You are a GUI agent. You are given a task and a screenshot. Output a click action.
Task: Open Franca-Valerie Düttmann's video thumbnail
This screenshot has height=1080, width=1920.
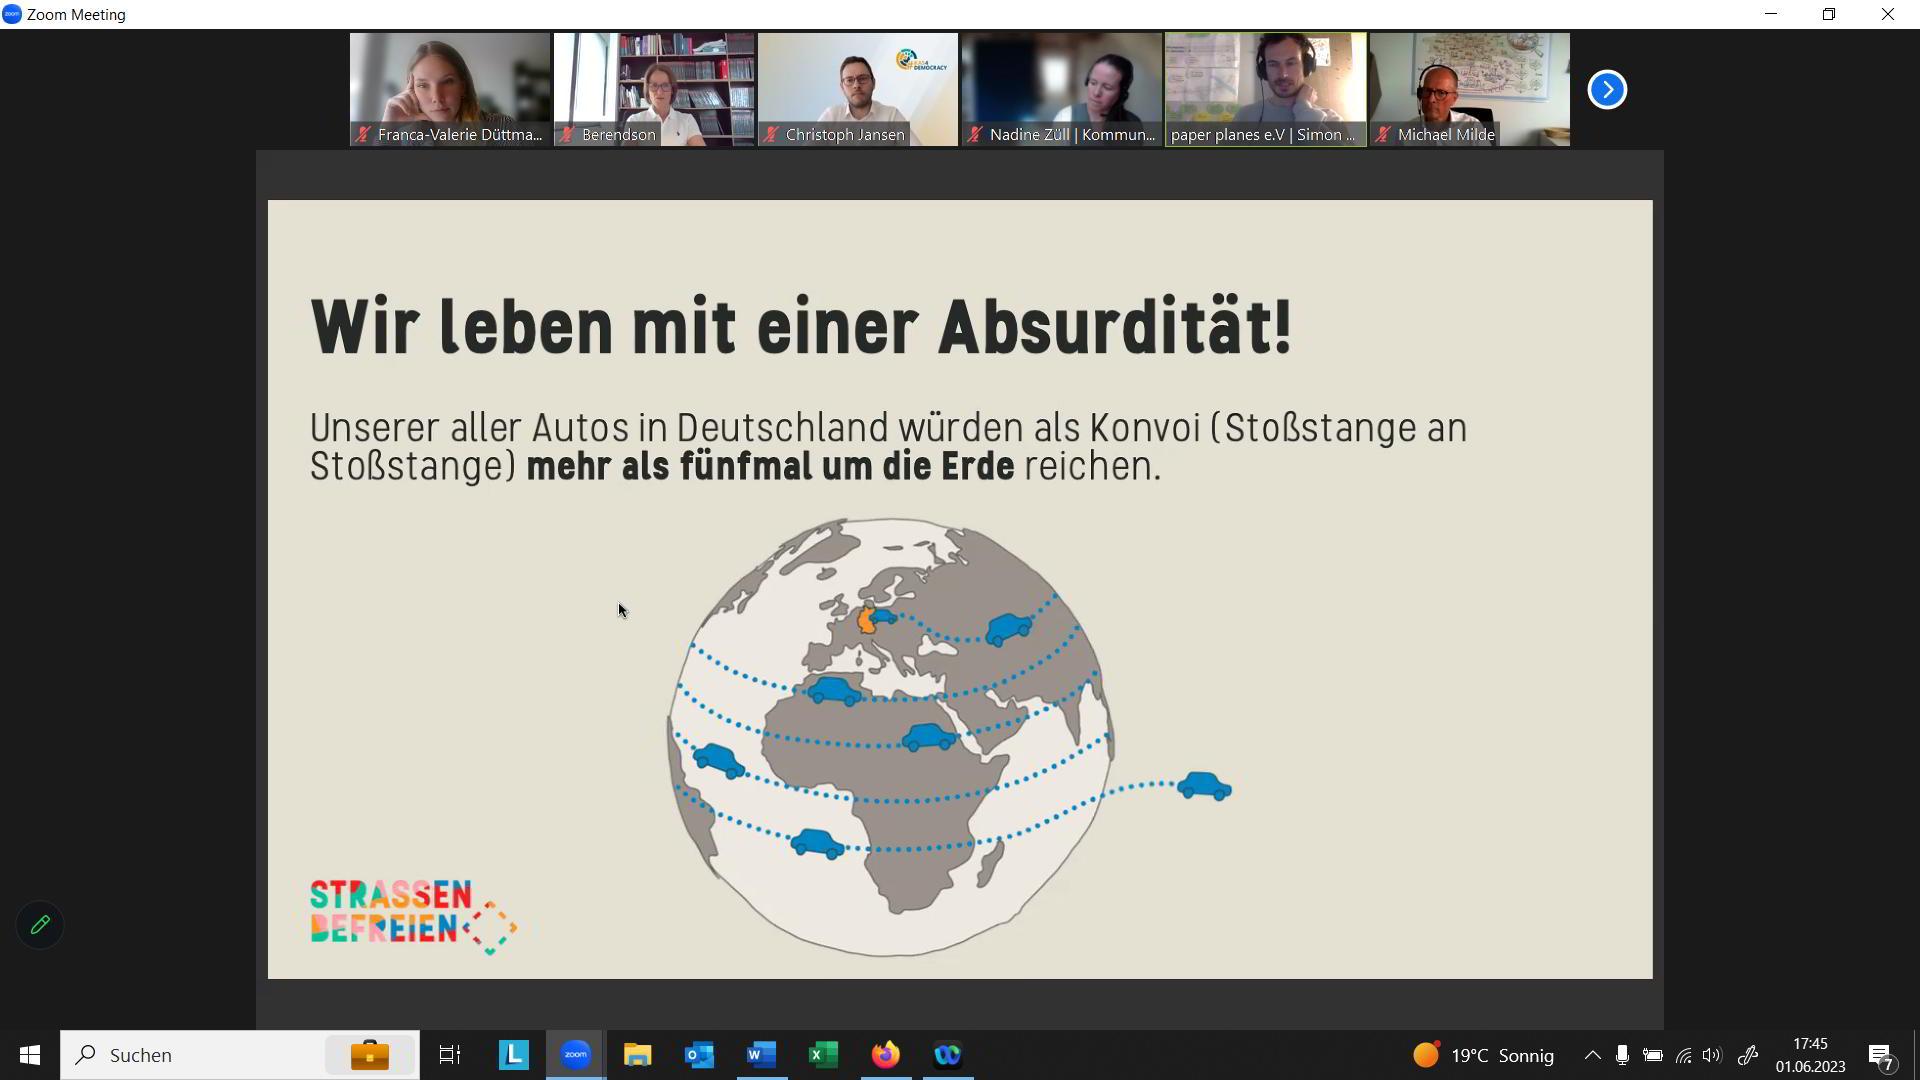450,90
